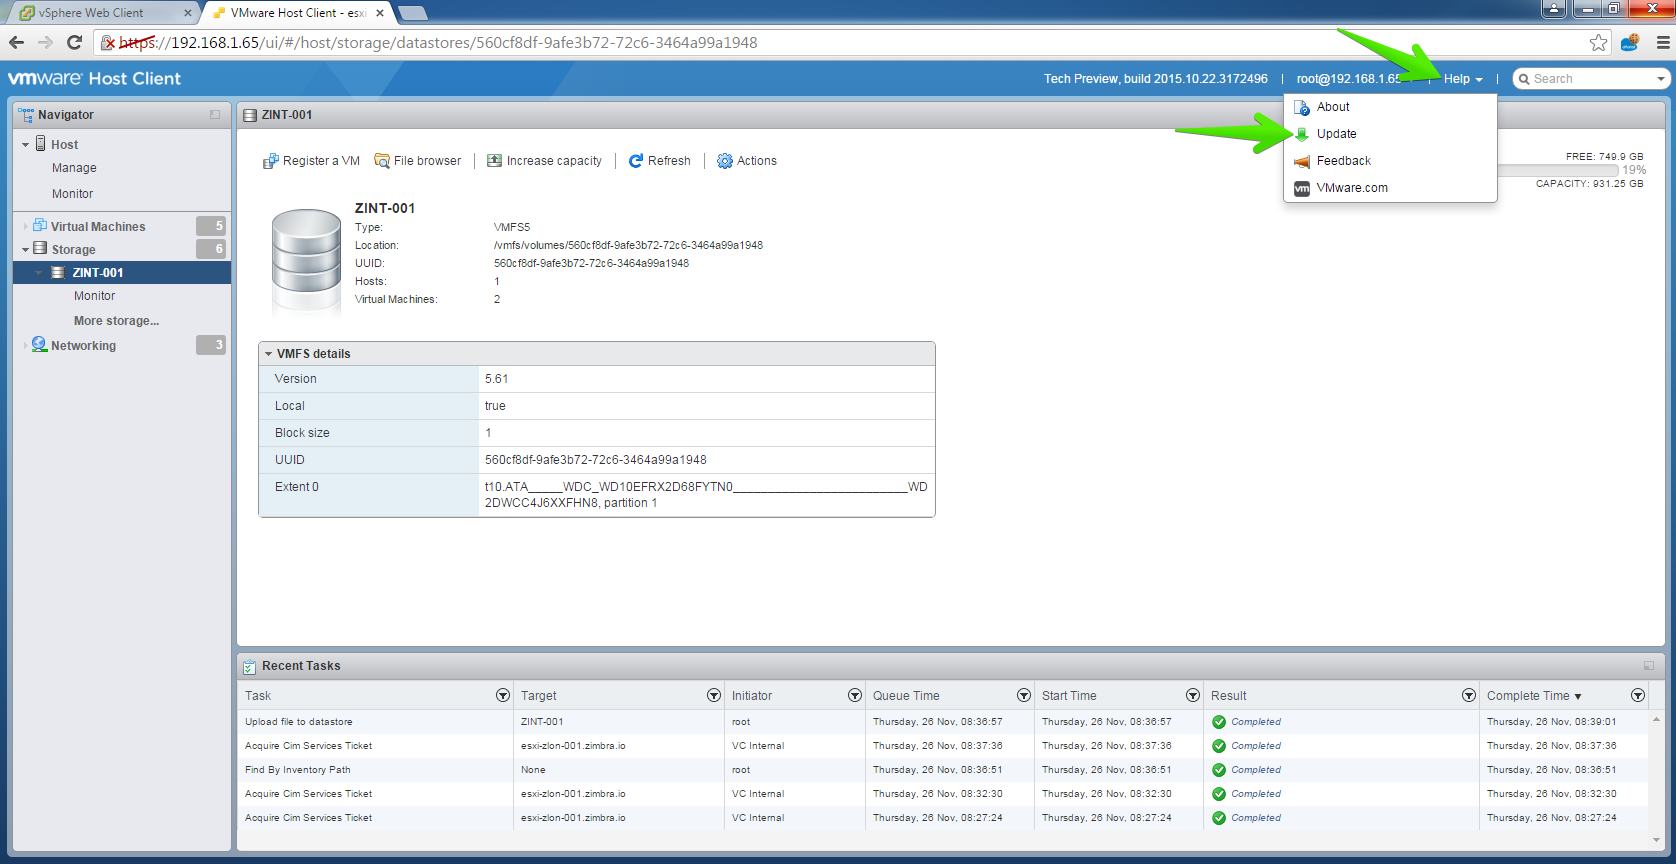Click the Register a VM icon

(x=270, y=161)
